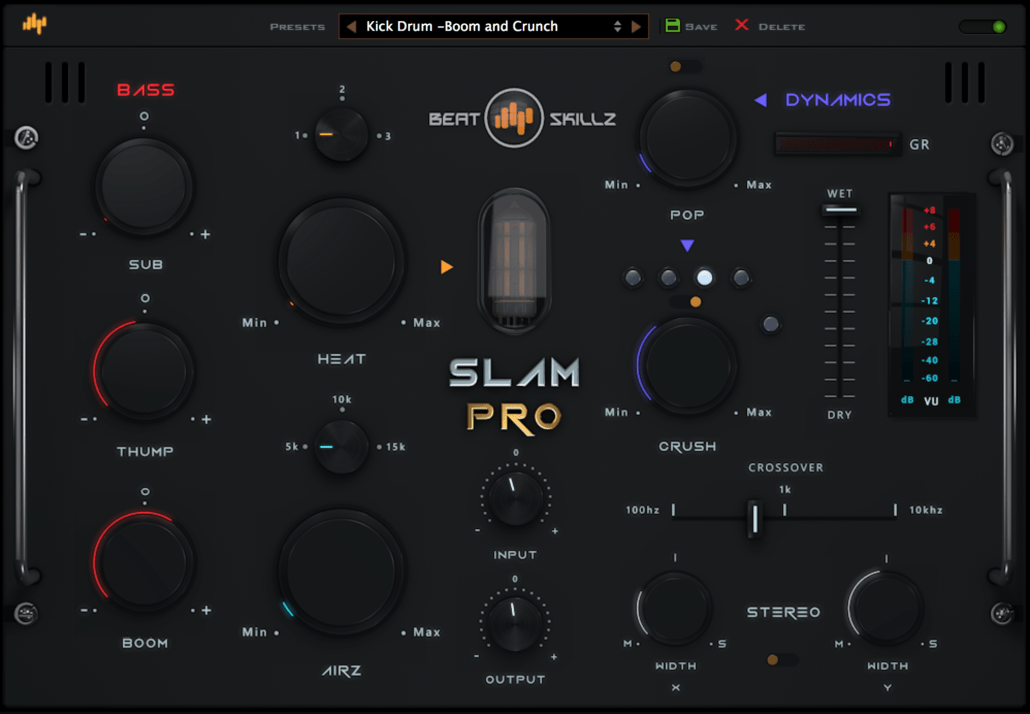
Task: Click the STEREO section label
Action: coord(784,612)
